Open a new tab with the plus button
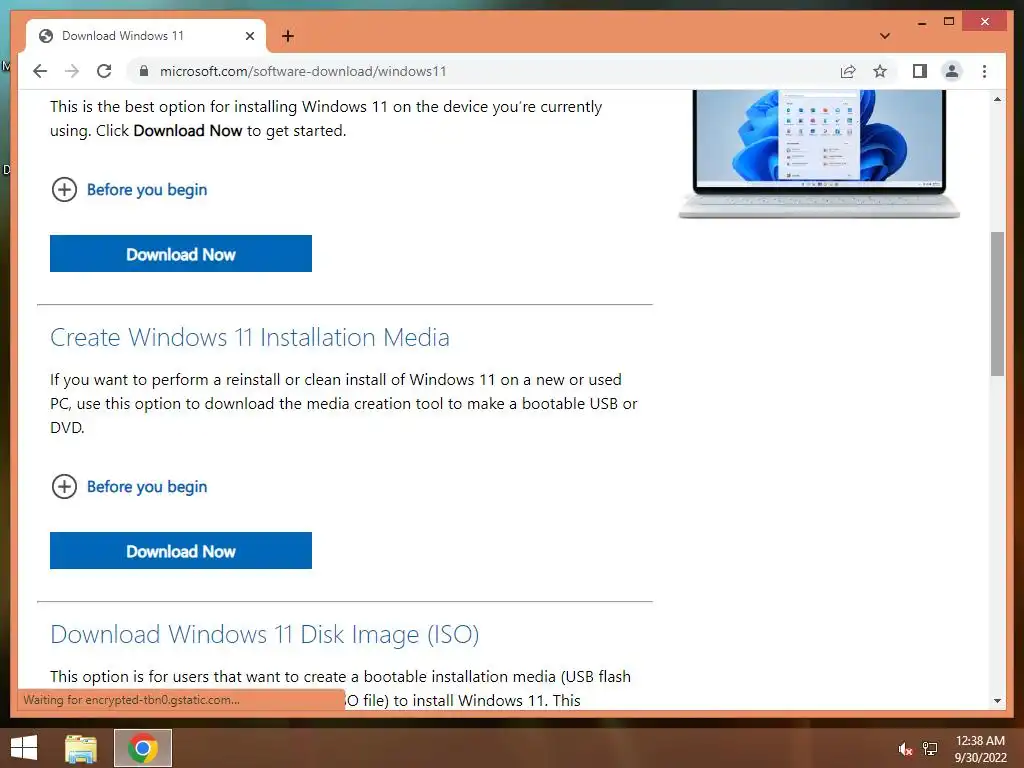 click(x=288, y=36)
